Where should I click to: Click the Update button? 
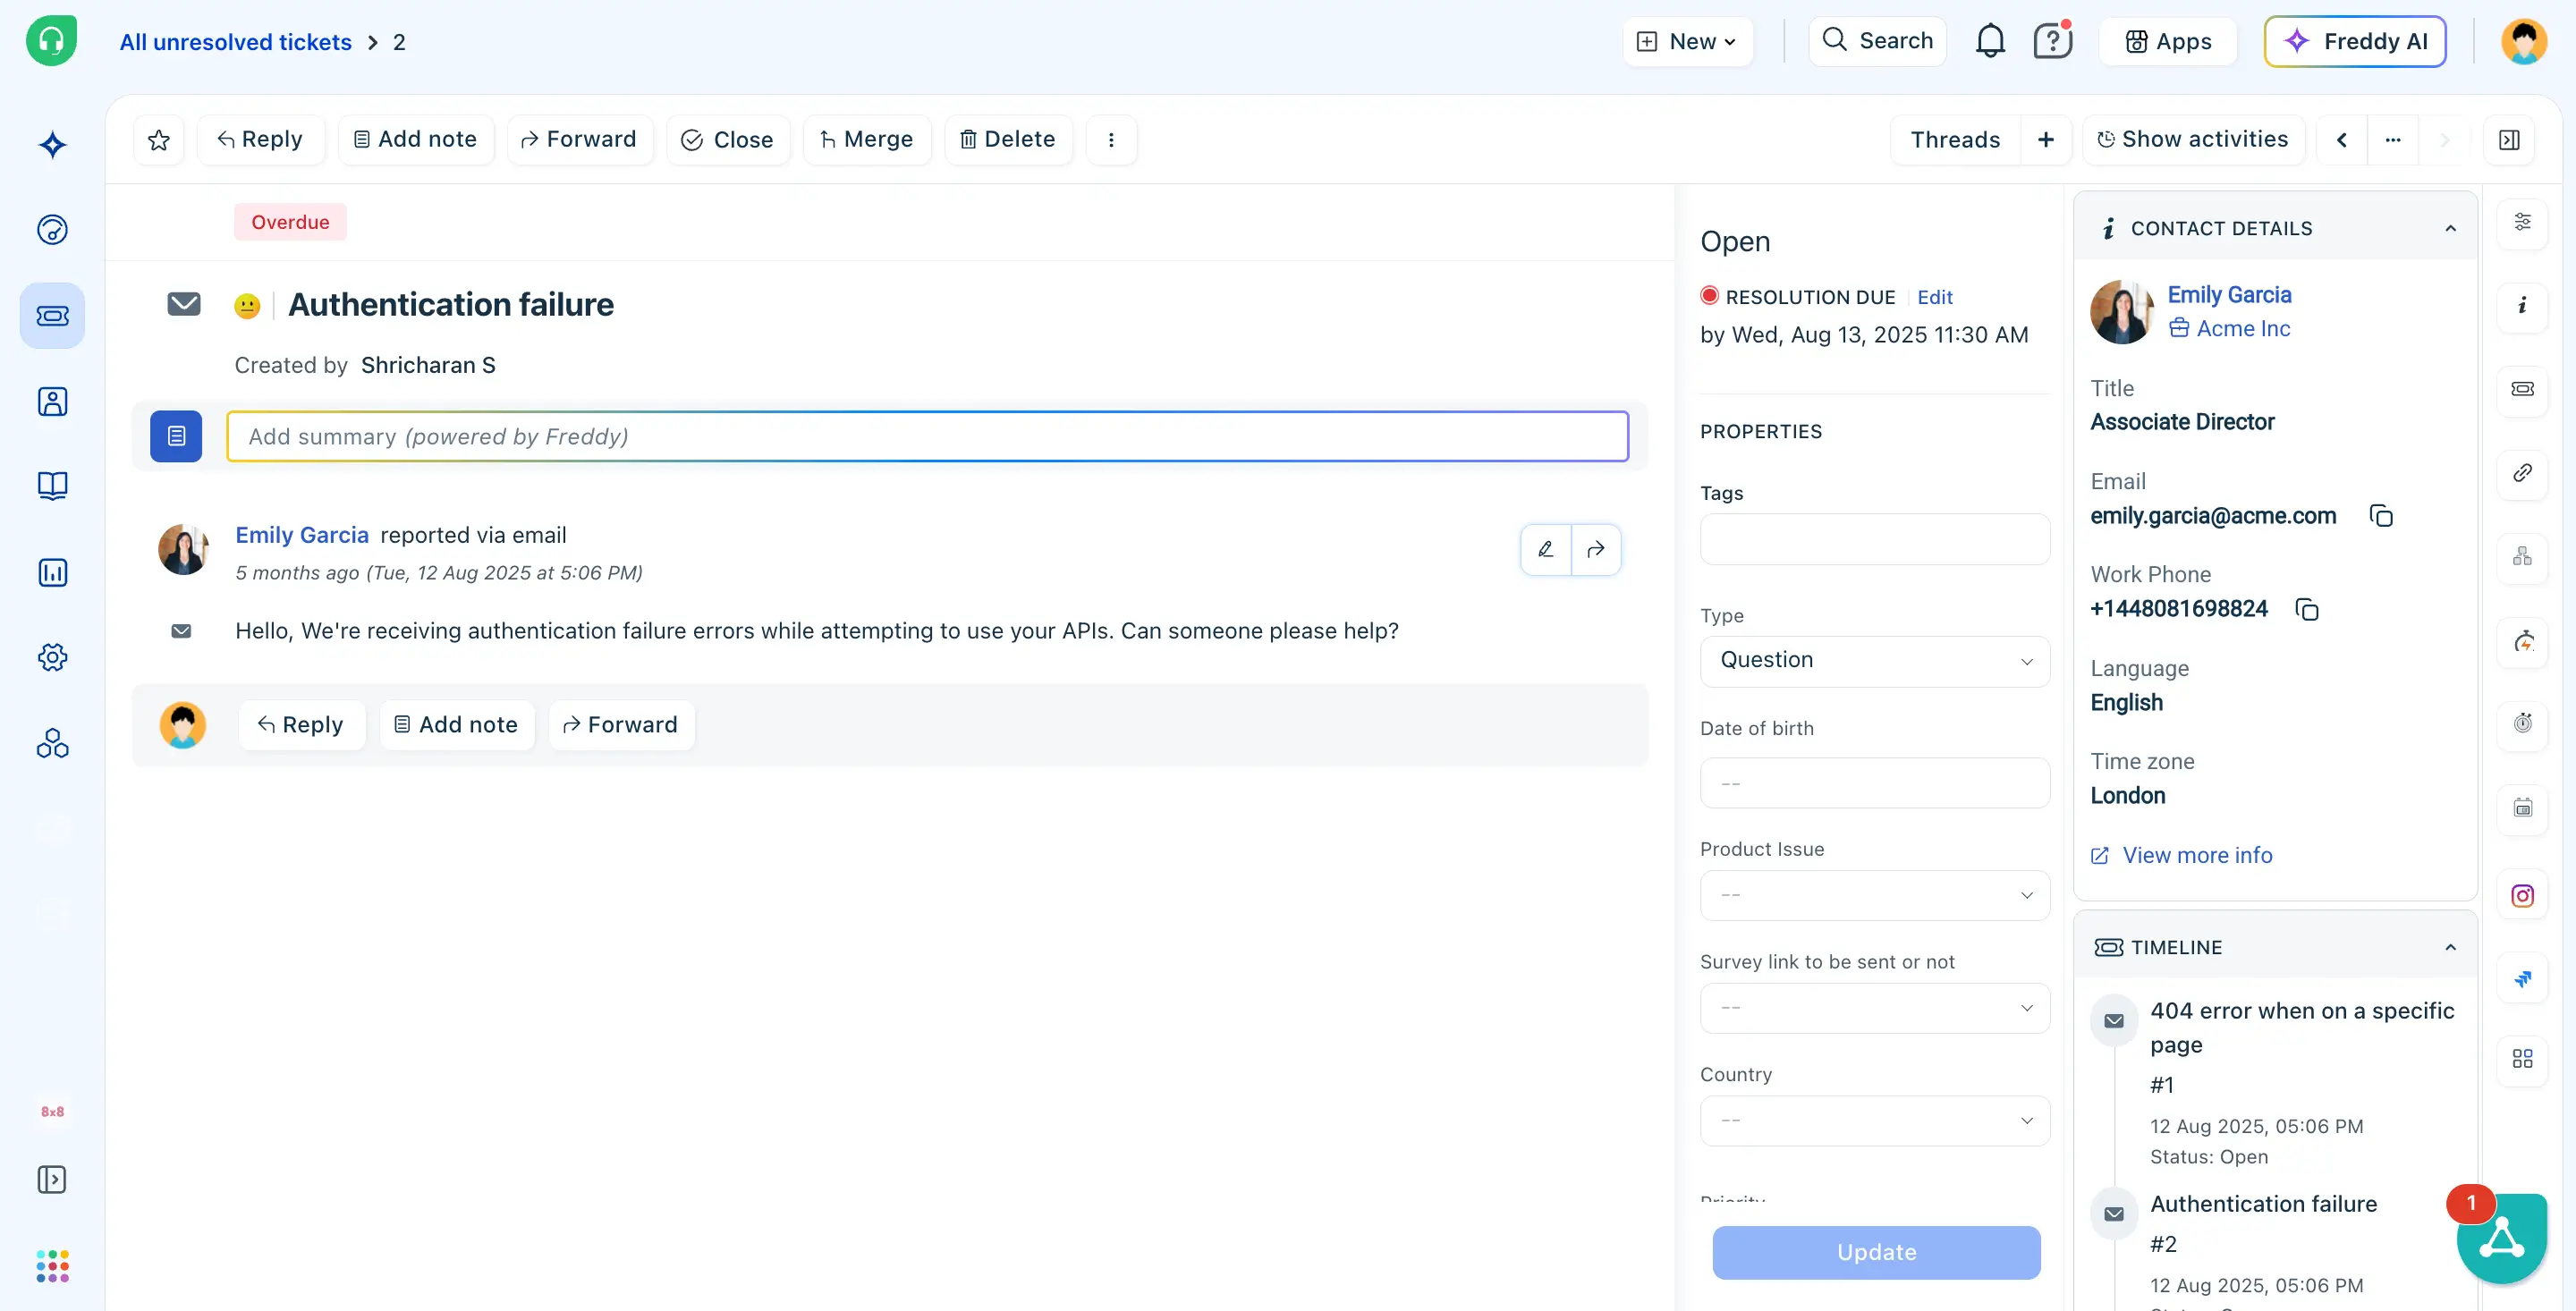(x=1876, y=1252)
